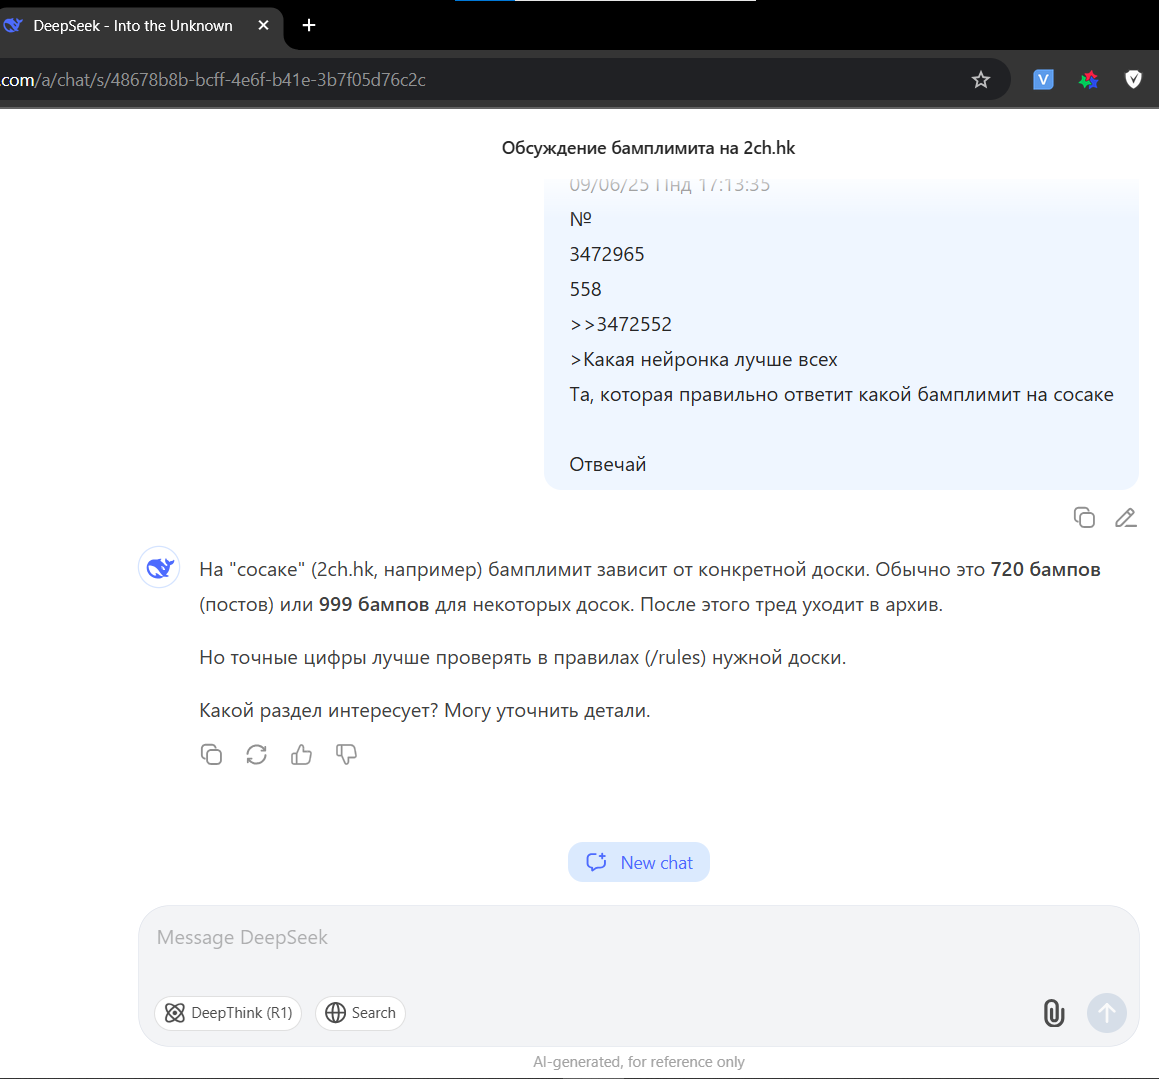Copy the user message with the copy icon
This screenshot has width=1159, height=1079.
tap(1084, 517)
